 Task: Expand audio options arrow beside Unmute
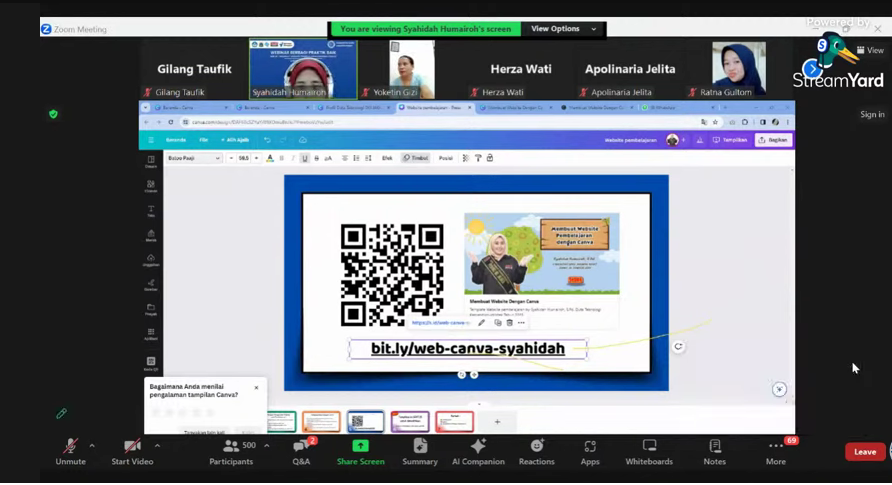pos(92,446)
